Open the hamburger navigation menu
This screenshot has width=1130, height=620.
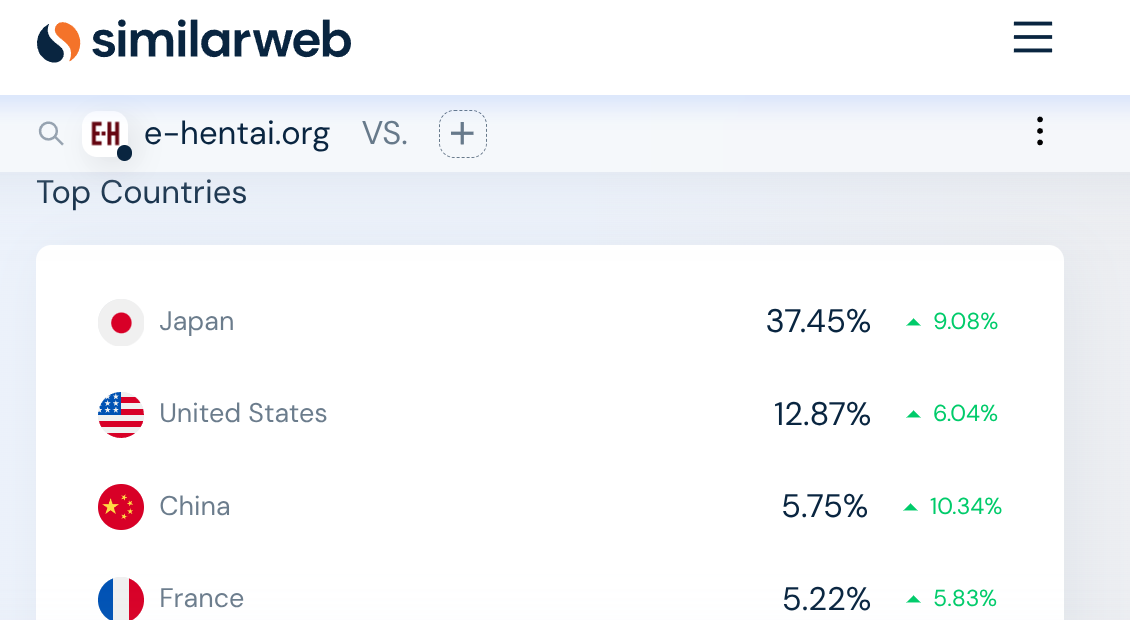point(1033,37)
